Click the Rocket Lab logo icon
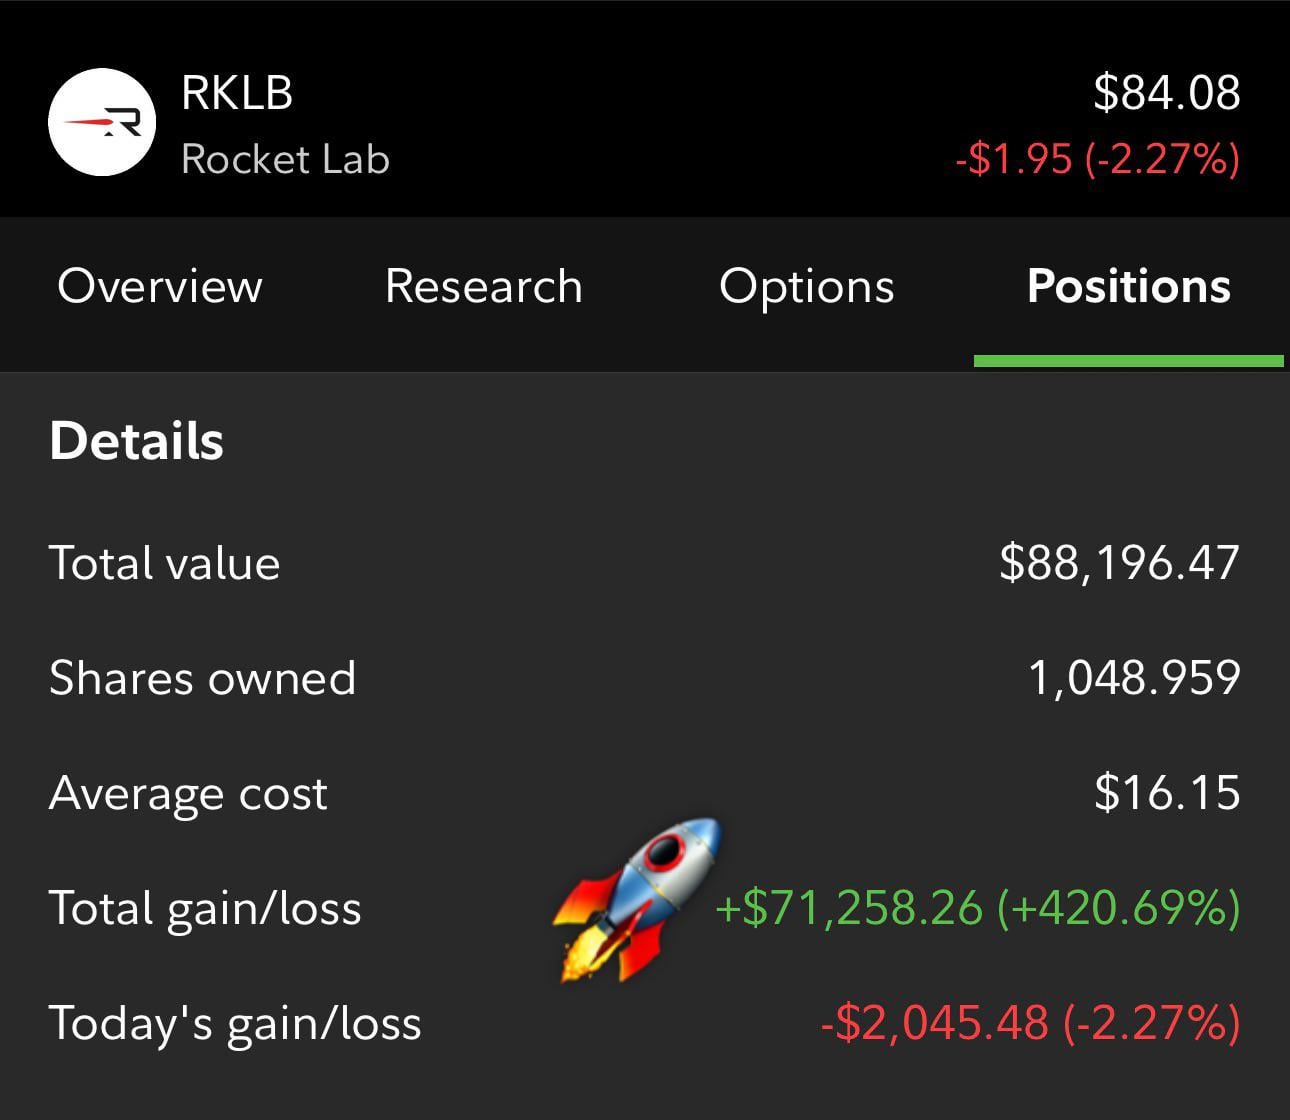The width and height of the screenshot is (1290, 1120). point(102,122)
